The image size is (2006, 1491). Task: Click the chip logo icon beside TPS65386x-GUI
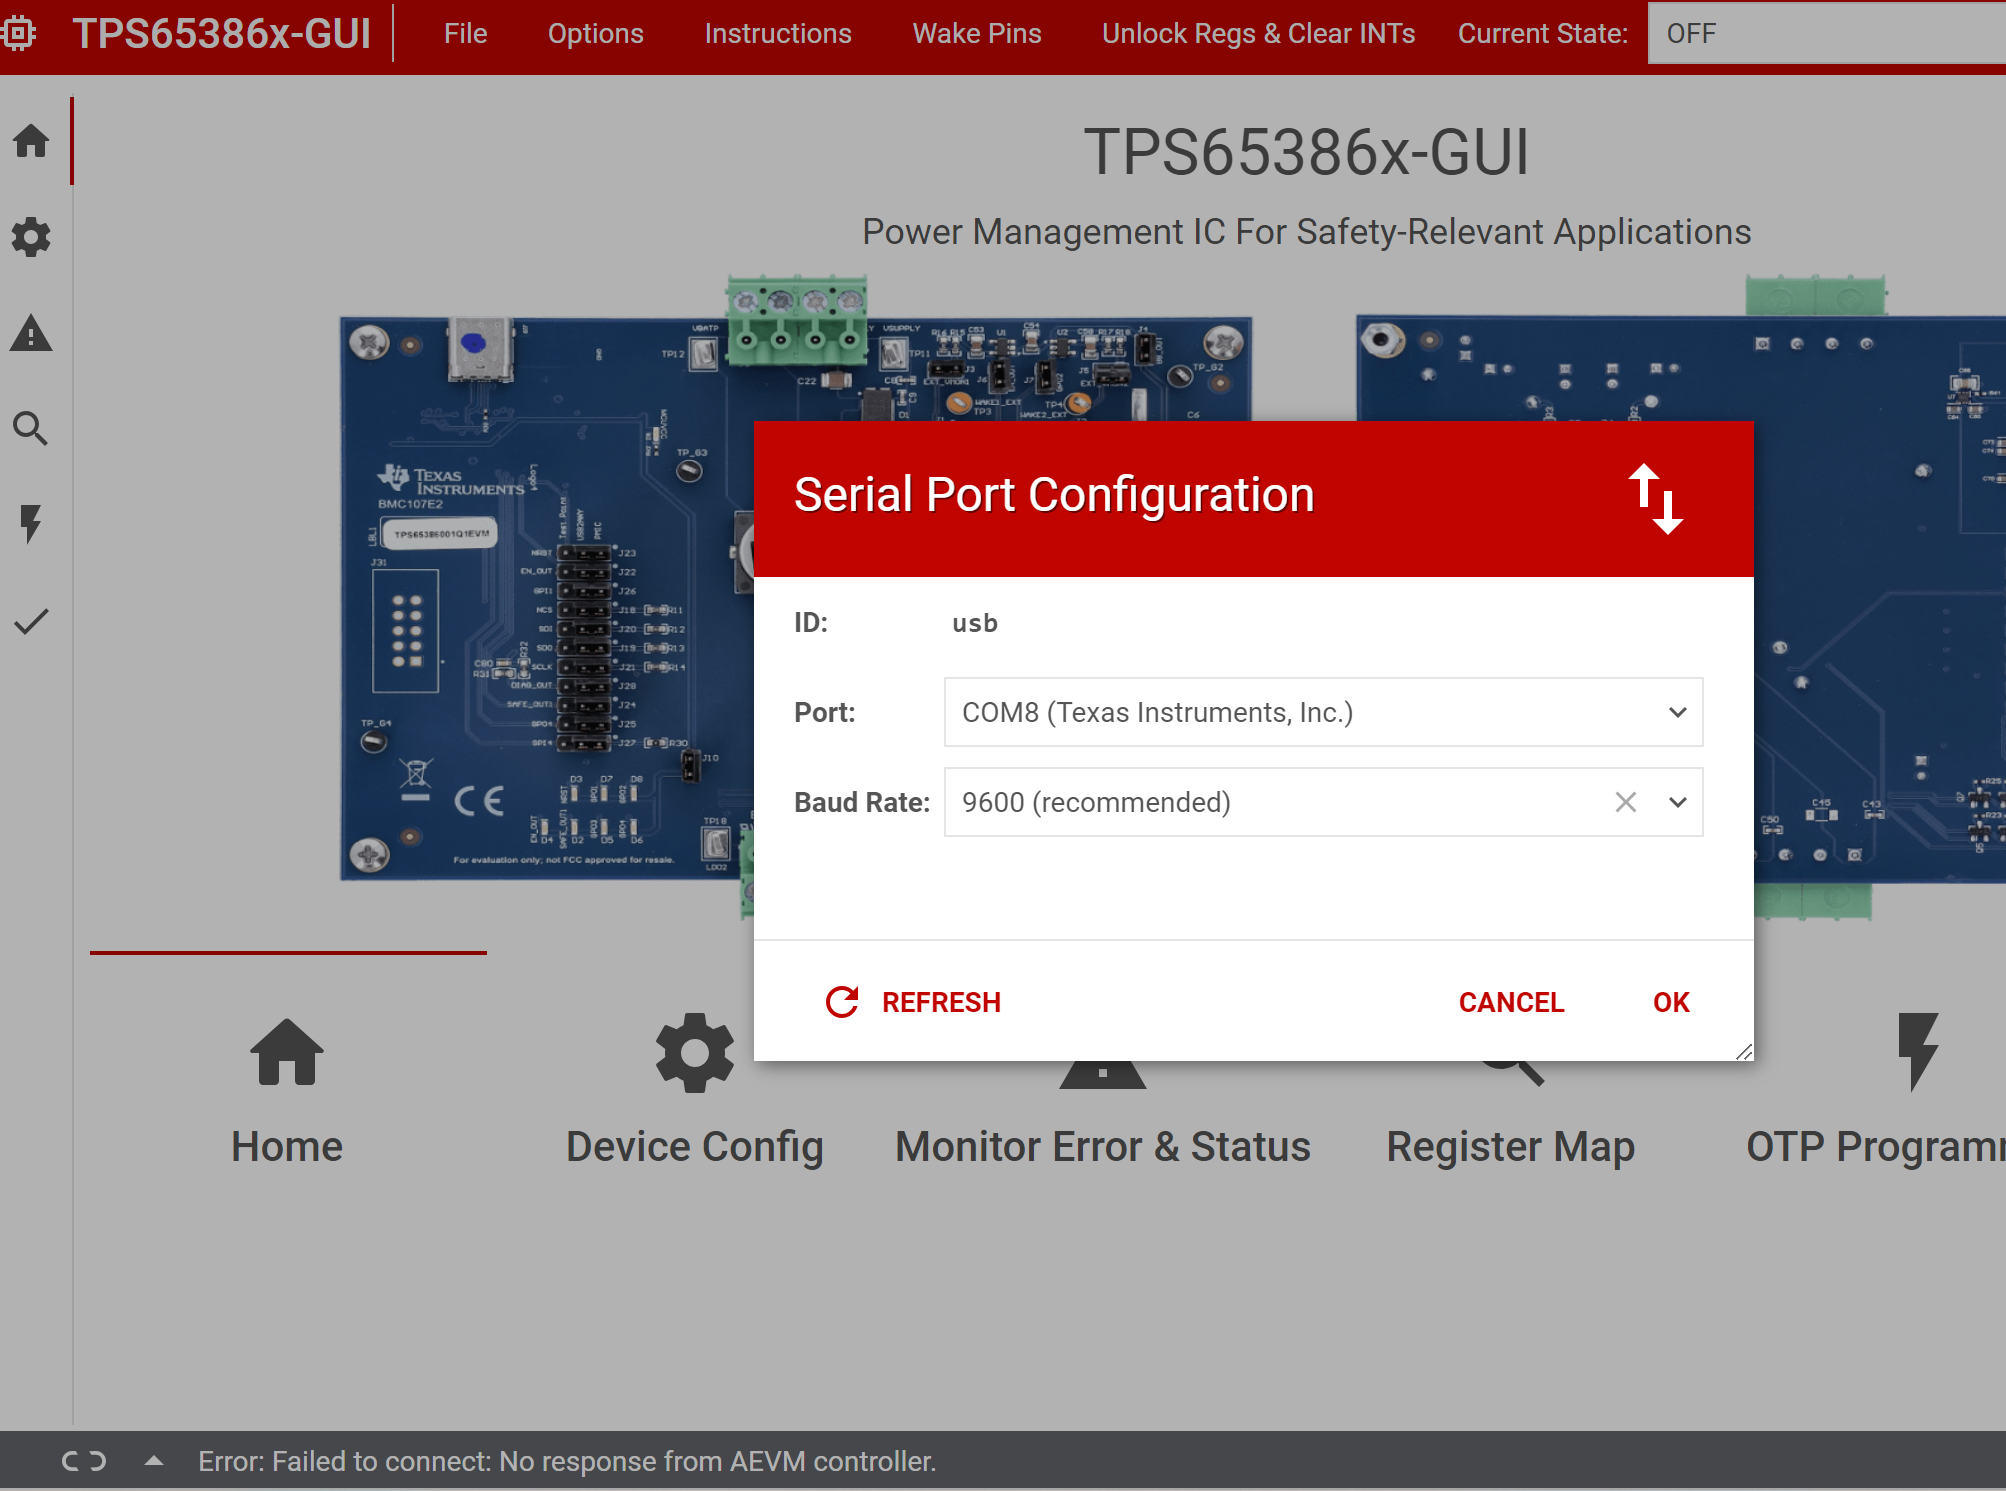click(19, 33)
